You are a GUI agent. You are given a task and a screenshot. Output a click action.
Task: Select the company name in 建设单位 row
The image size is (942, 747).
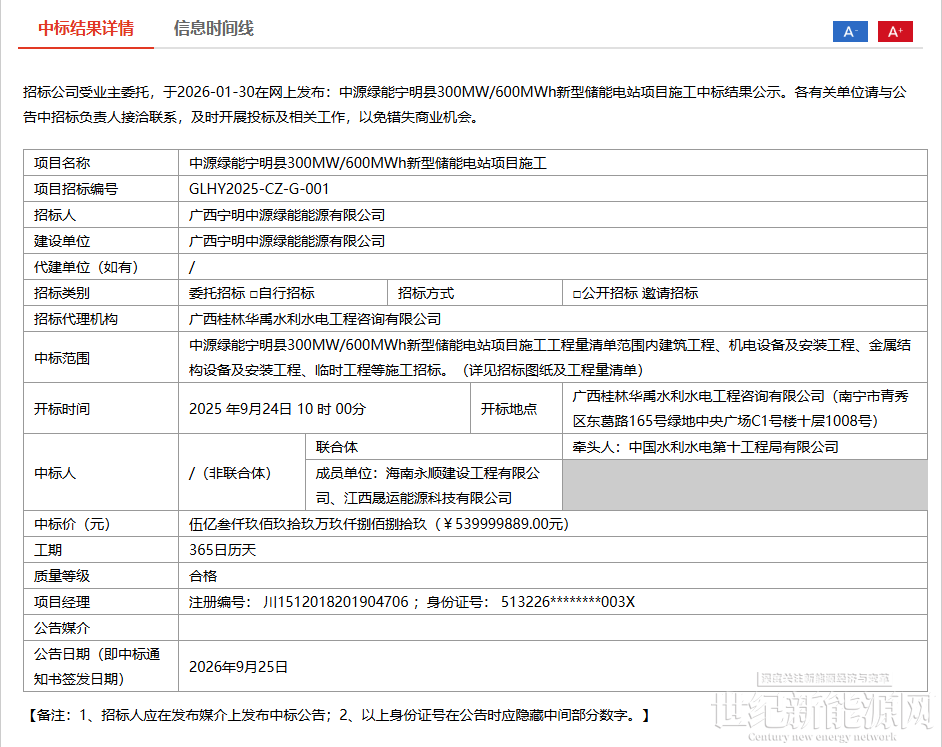tap(287, 241)
